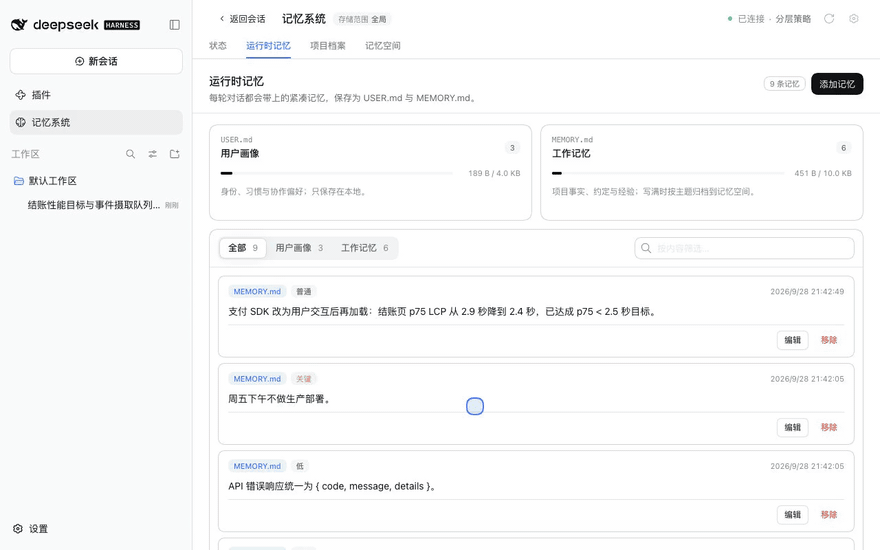This screenshot has width=880, height=550.
Task: Click the DeepSeek whale logo
Action: tap(19, 25)
